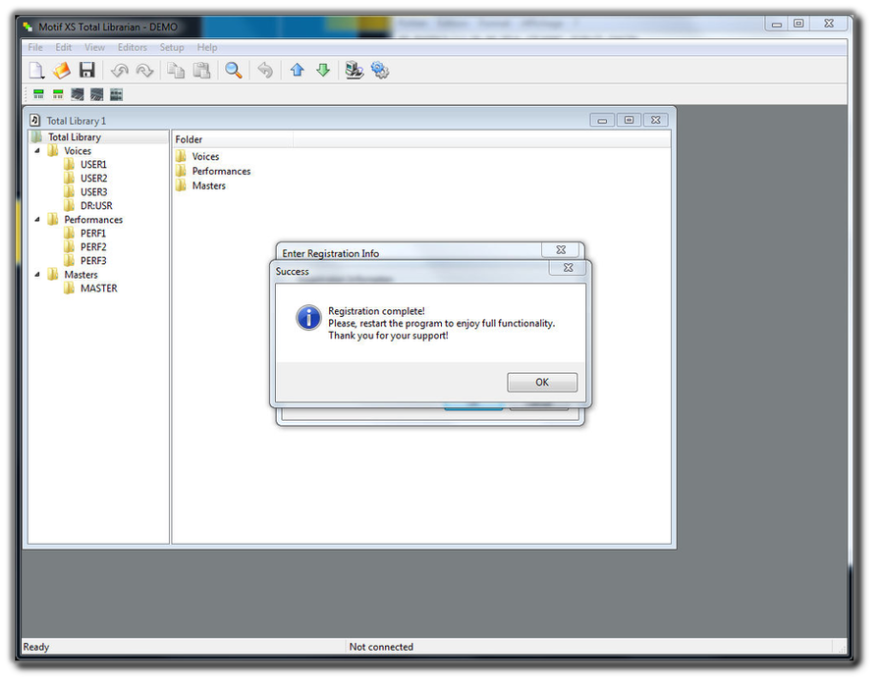This screenshot has width=878, height=685.
Task: Minimize the Motif XS Total Librarian window
Action: point(777,24)
